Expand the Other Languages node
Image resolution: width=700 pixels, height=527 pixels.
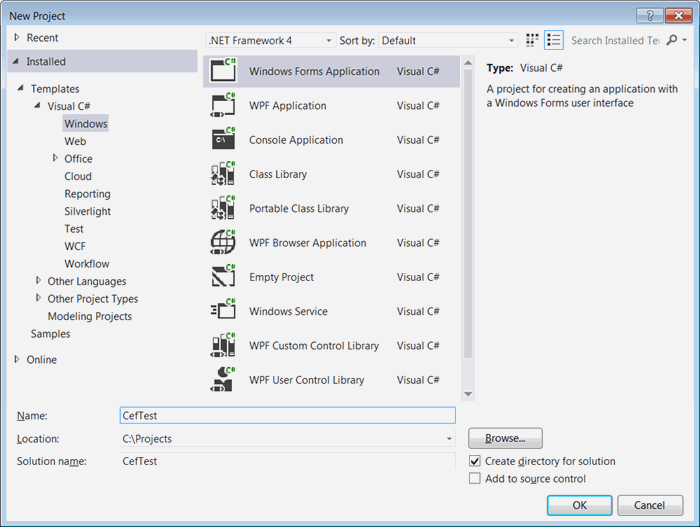coord(38,280)
